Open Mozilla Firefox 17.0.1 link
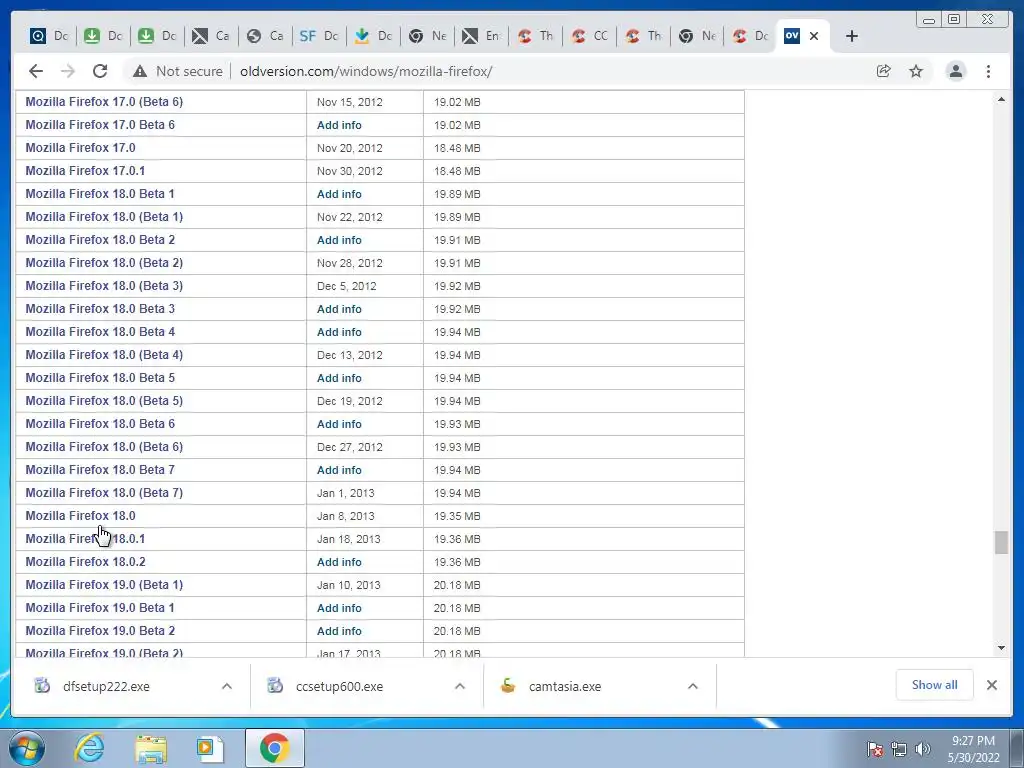Screen dimensions: 1024x768 coord(85,170)
